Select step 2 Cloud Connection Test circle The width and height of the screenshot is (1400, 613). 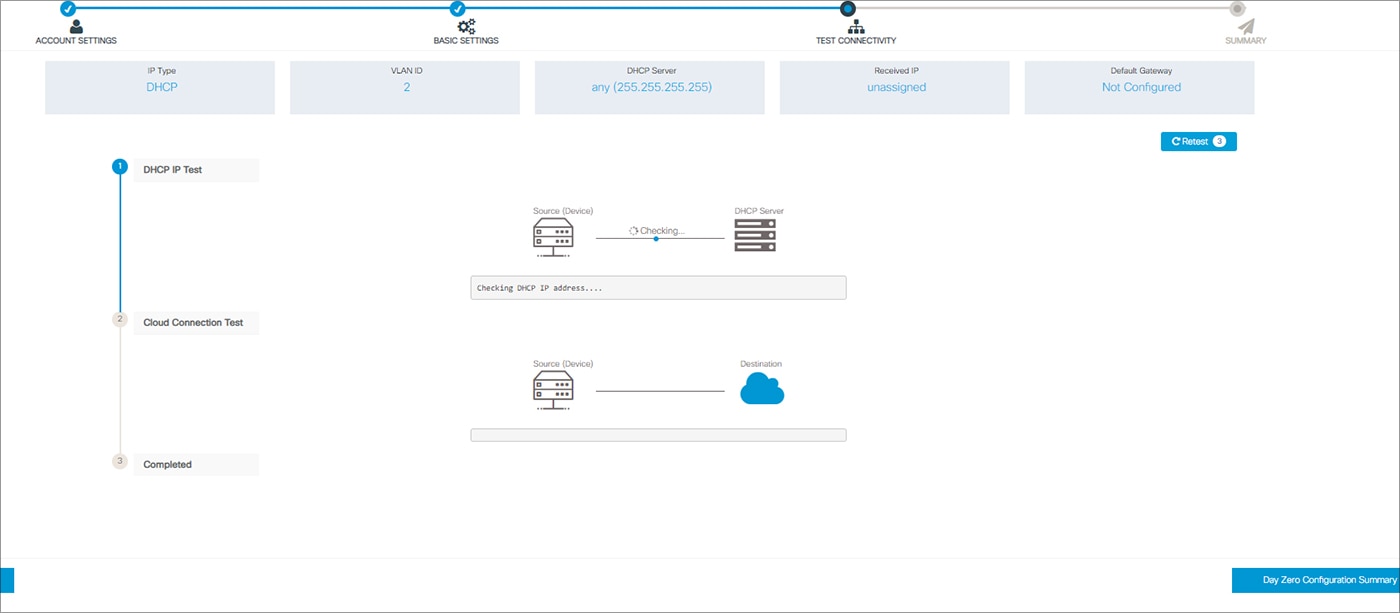point(119,319)
